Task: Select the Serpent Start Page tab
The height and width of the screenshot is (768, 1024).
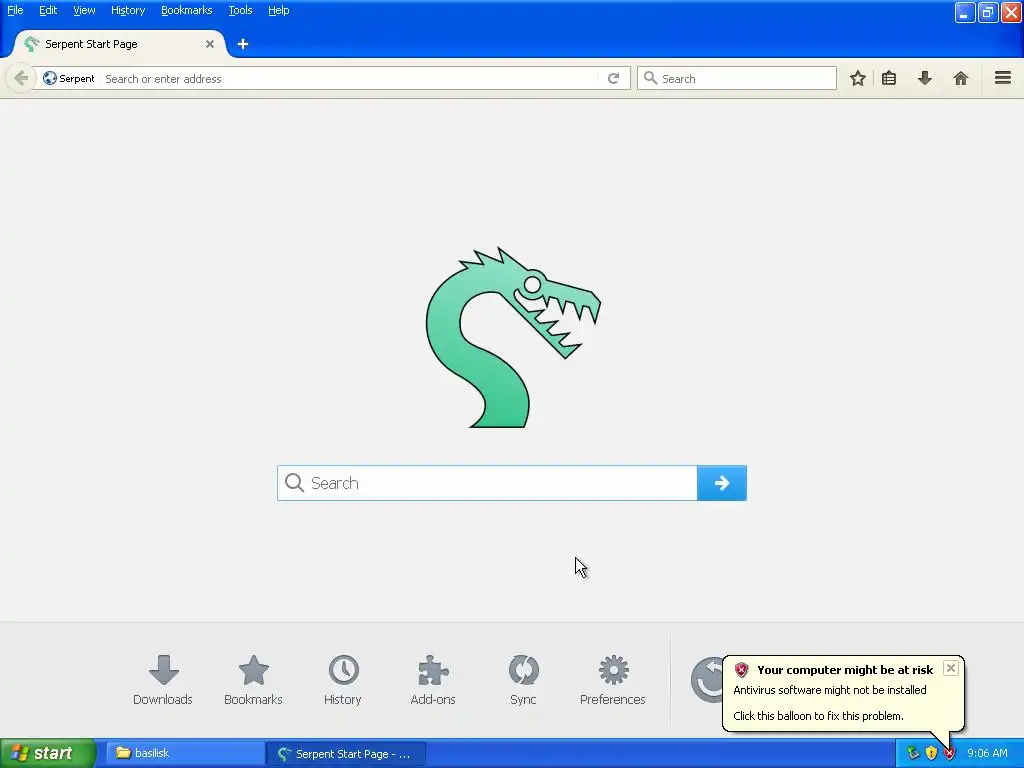Action: coord(118,44)
